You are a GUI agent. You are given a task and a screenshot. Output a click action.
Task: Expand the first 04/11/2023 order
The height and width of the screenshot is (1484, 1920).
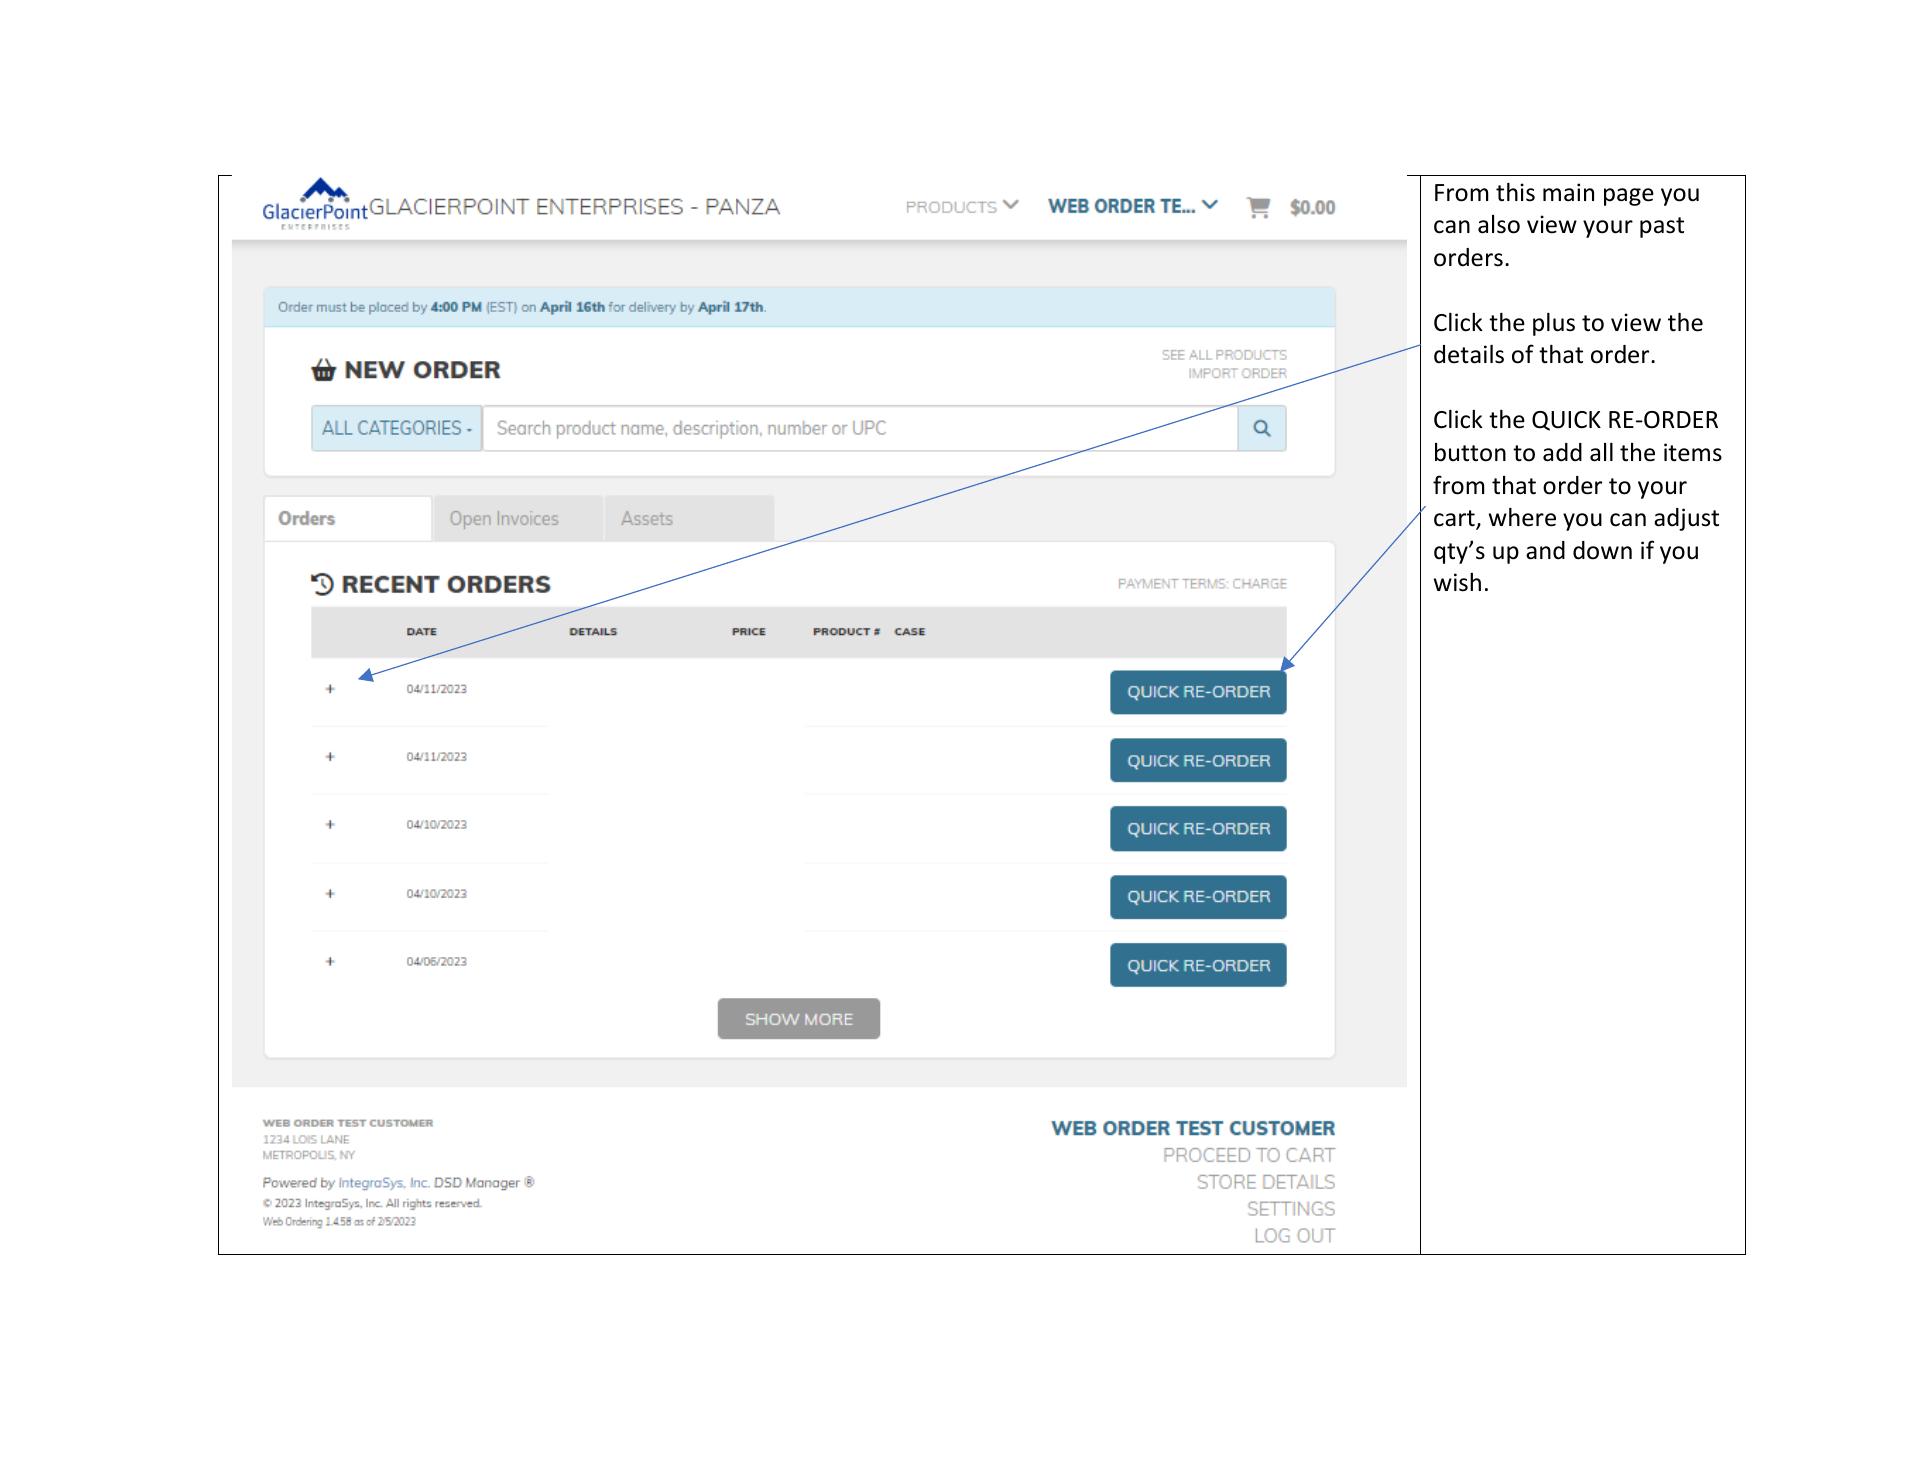330,689
